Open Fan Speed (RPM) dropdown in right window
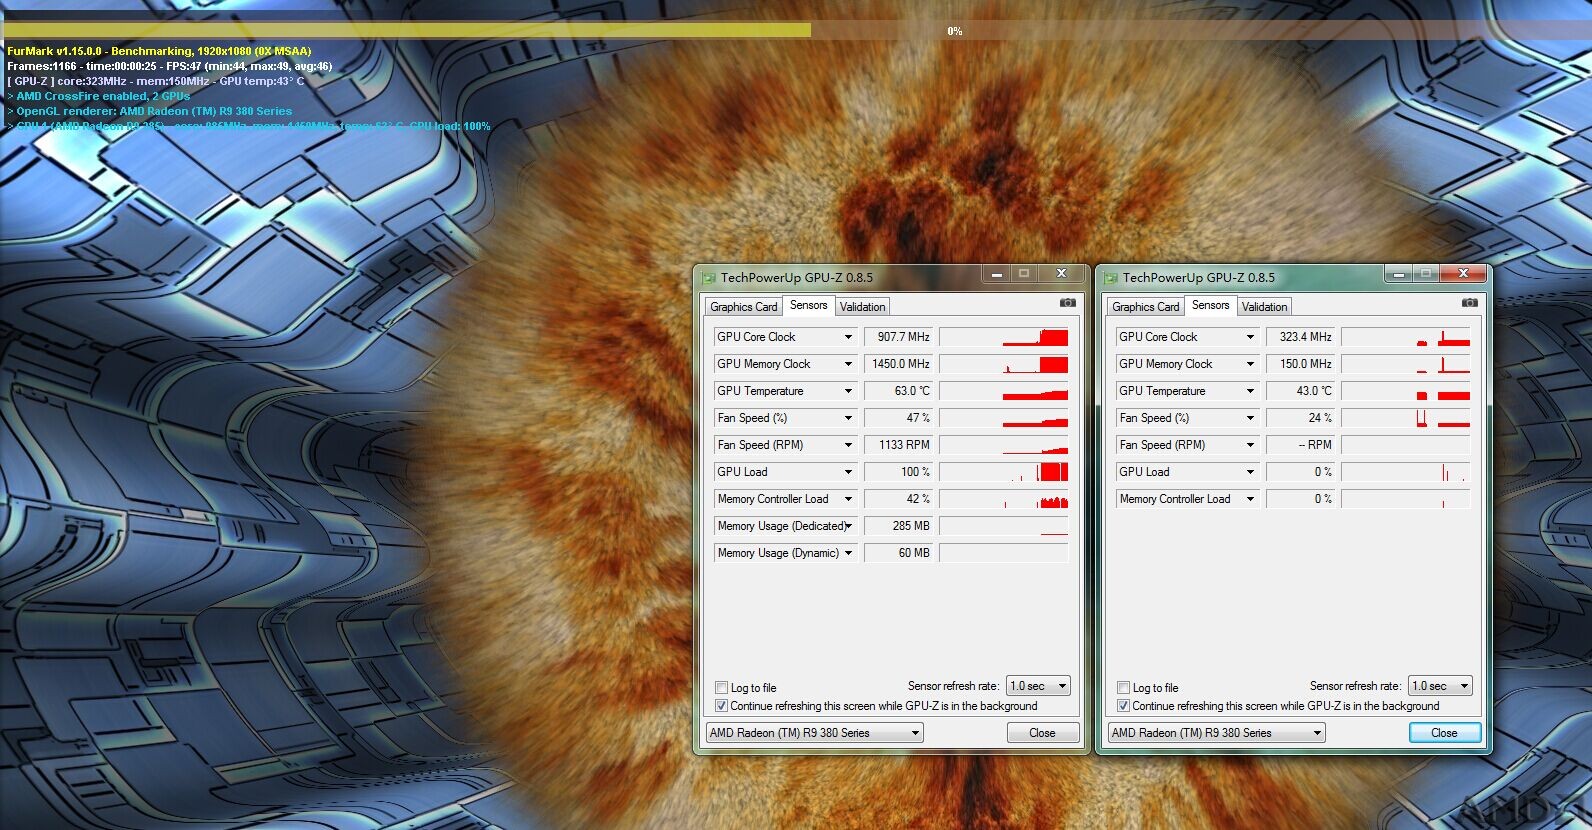The image size is (1592, 830). coord(1250,445)
